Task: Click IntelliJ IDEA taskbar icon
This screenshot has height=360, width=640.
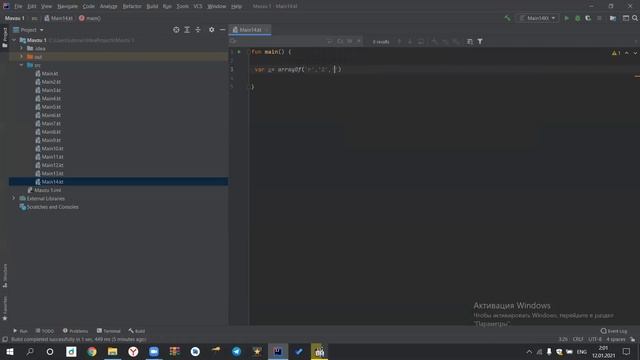Action: click(x=278, y=351)
